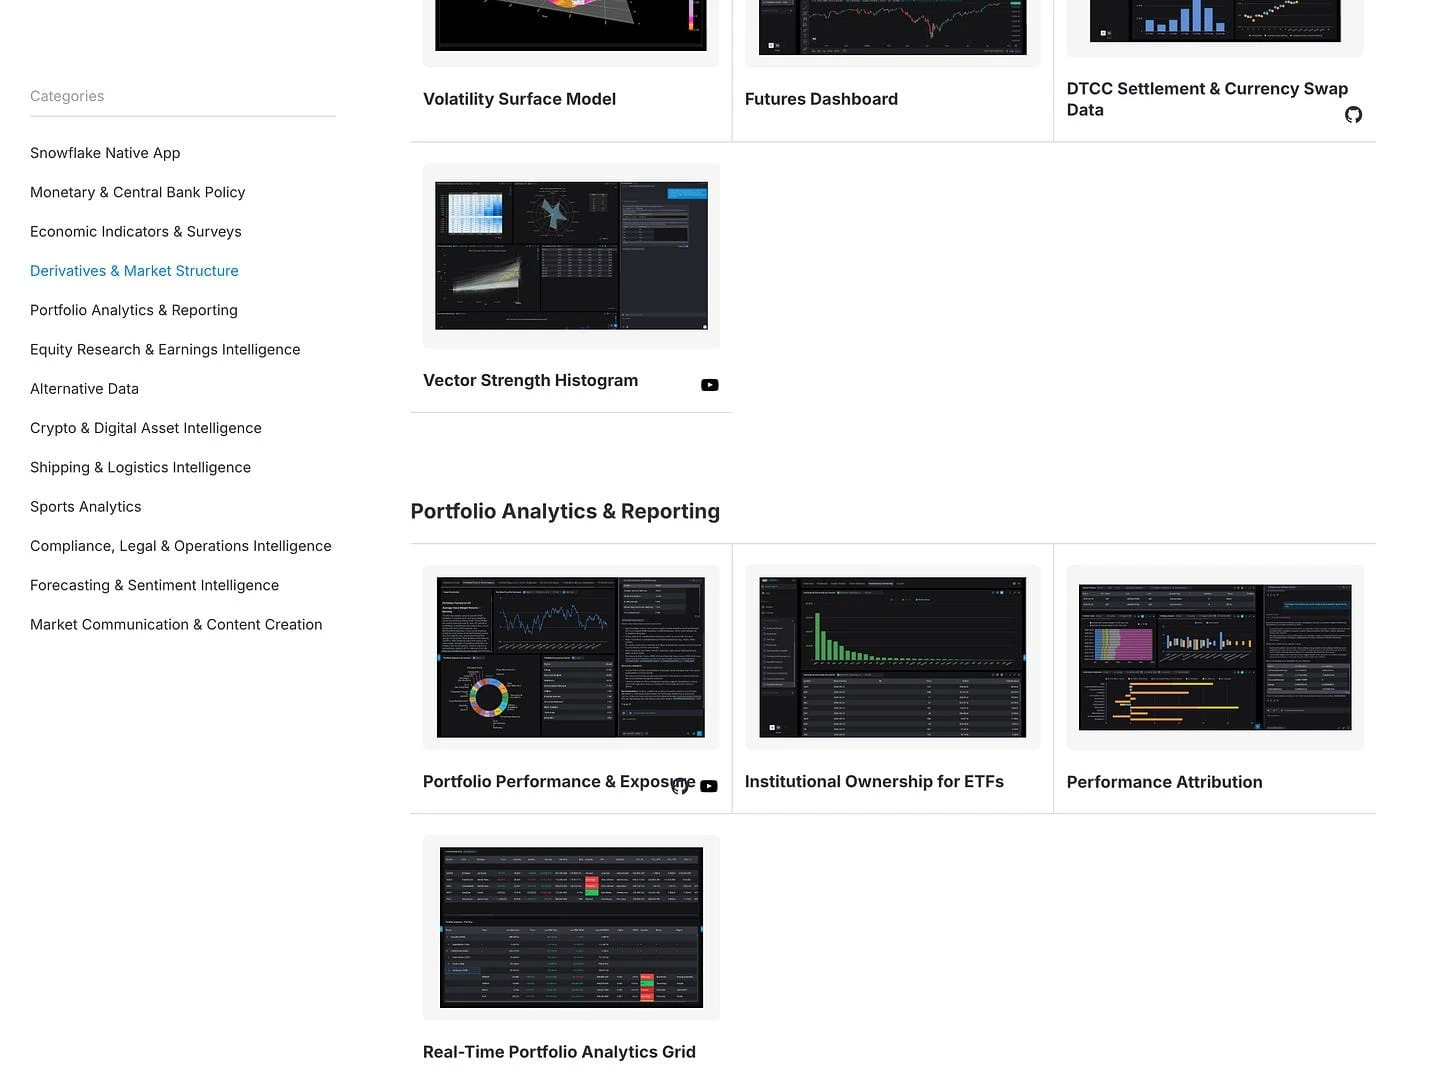
Task: Watch YouTube demo for Portfolio Performance & Exposure
Action: point(708,786)
